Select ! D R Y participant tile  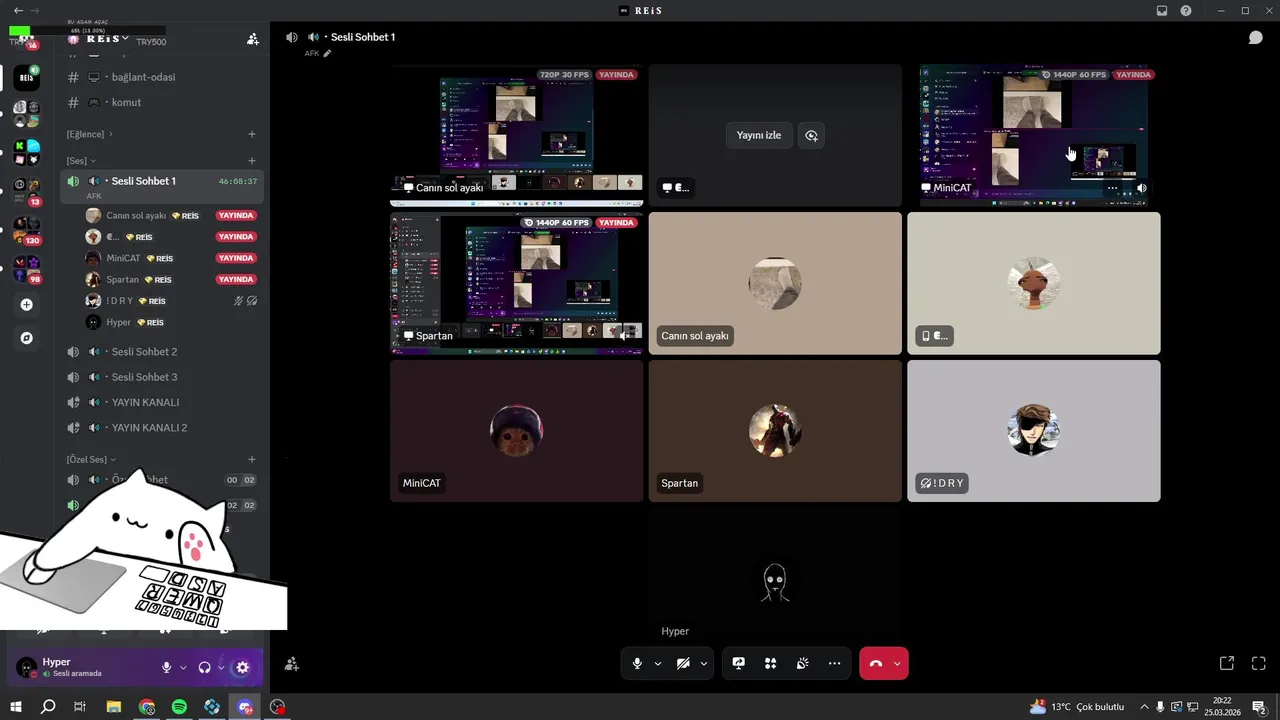(x=1033, y=431)
